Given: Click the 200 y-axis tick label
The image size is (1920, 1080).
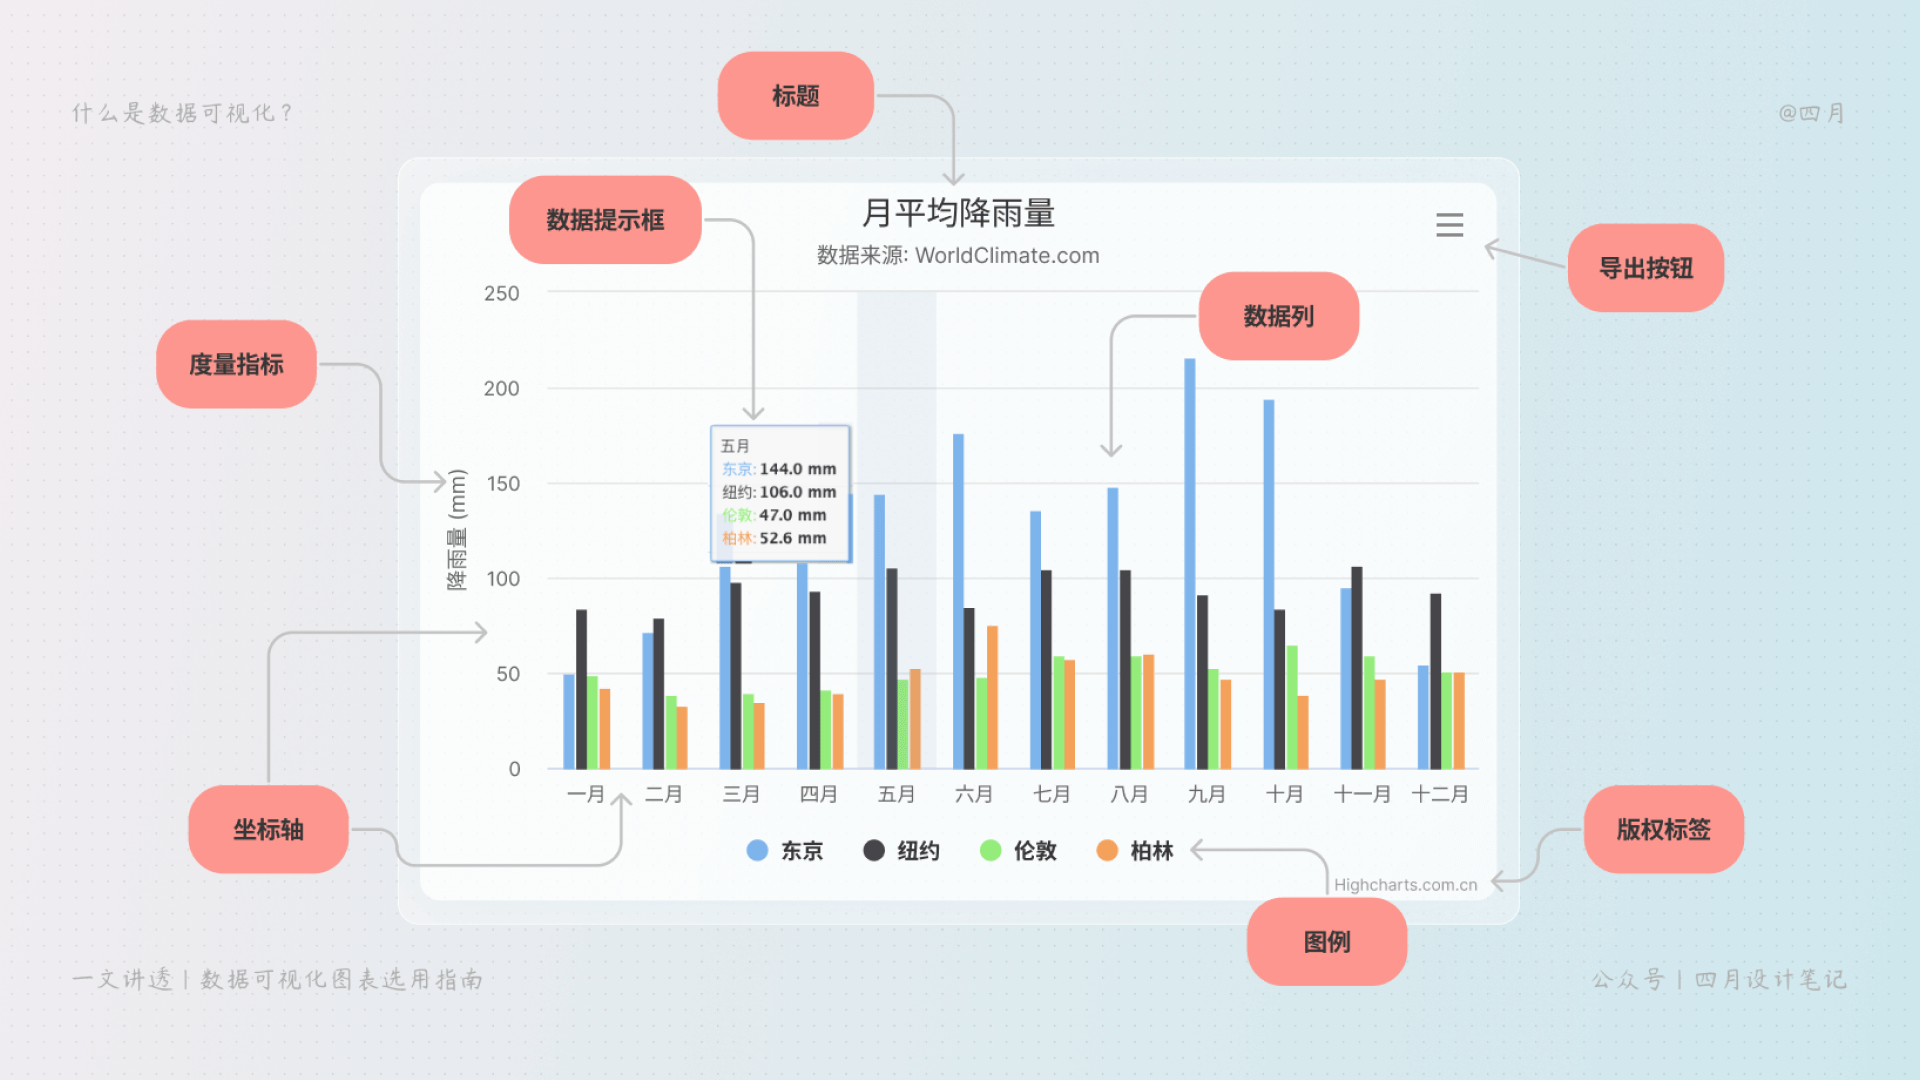Looking at the screenshot, I should pyautogui.click(x=502, y=389).
